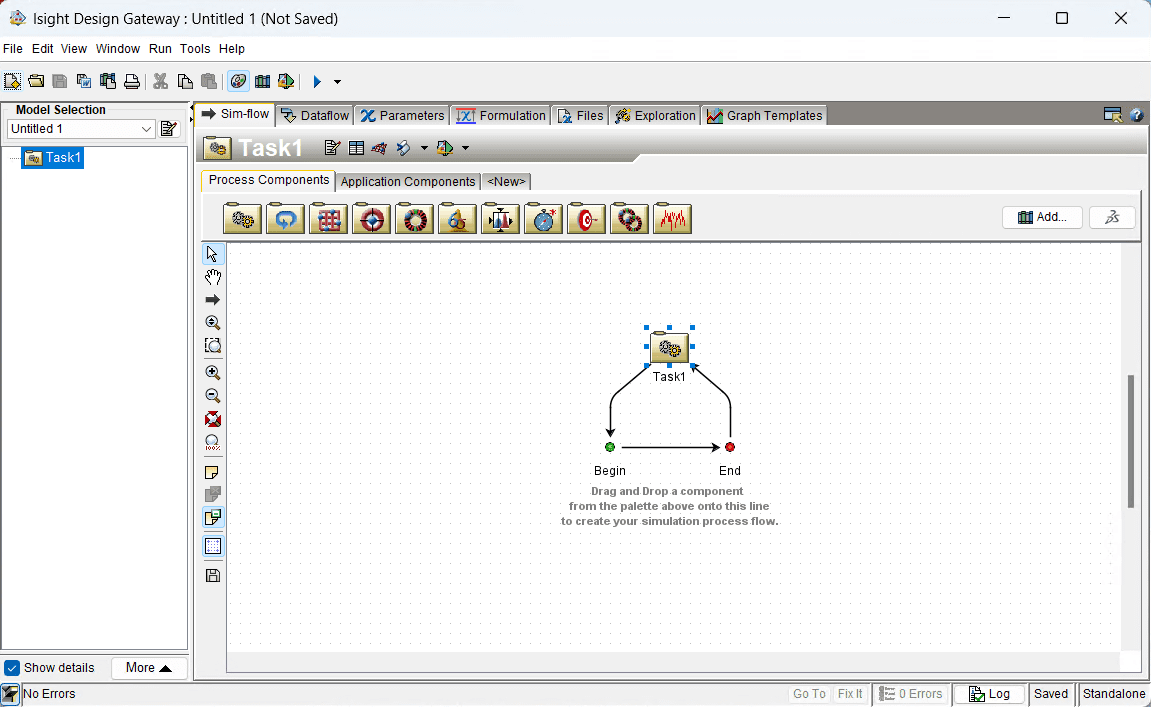This screenshot has height=707, width=1151.
Task: Click the yellow Add Note icon
Action: pos(213,472)
